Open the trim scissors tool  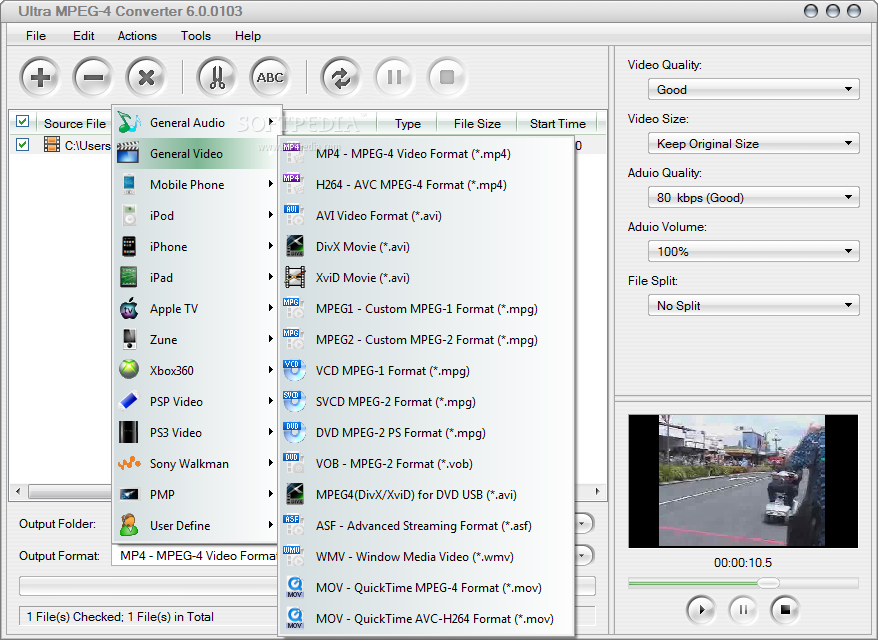point(217,77)
